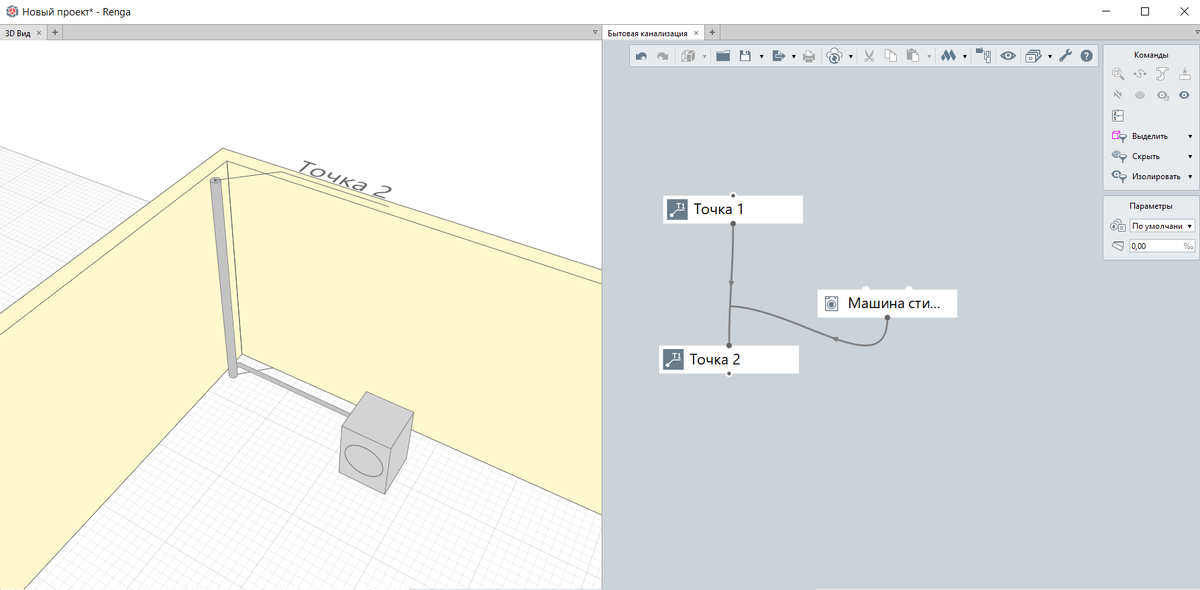Add a new tab next to Бытовая канализация
The height and width of the screenshot is (590, 1200).
click(712, 33)
